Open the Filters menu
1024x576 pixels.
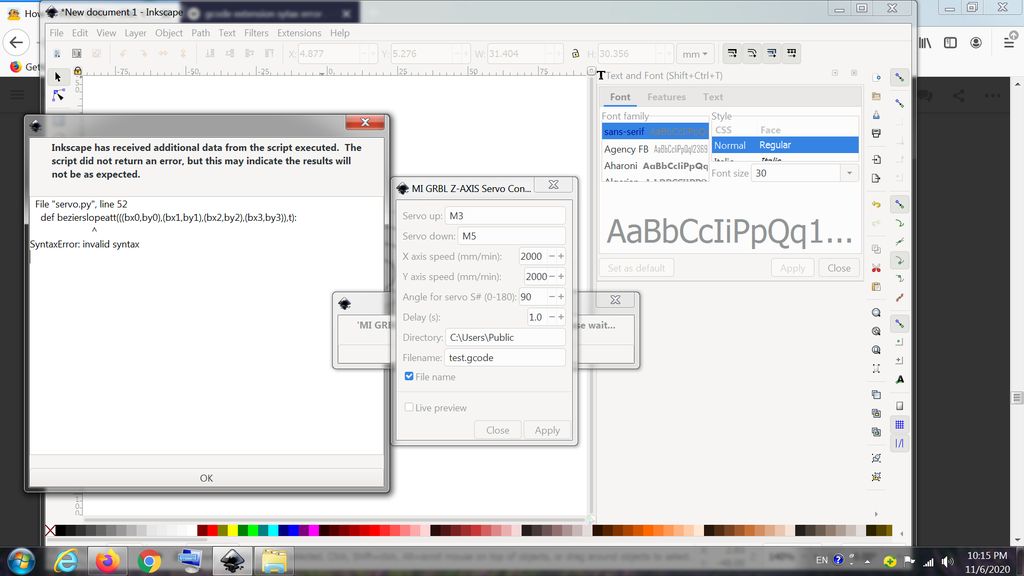point(256,33)
